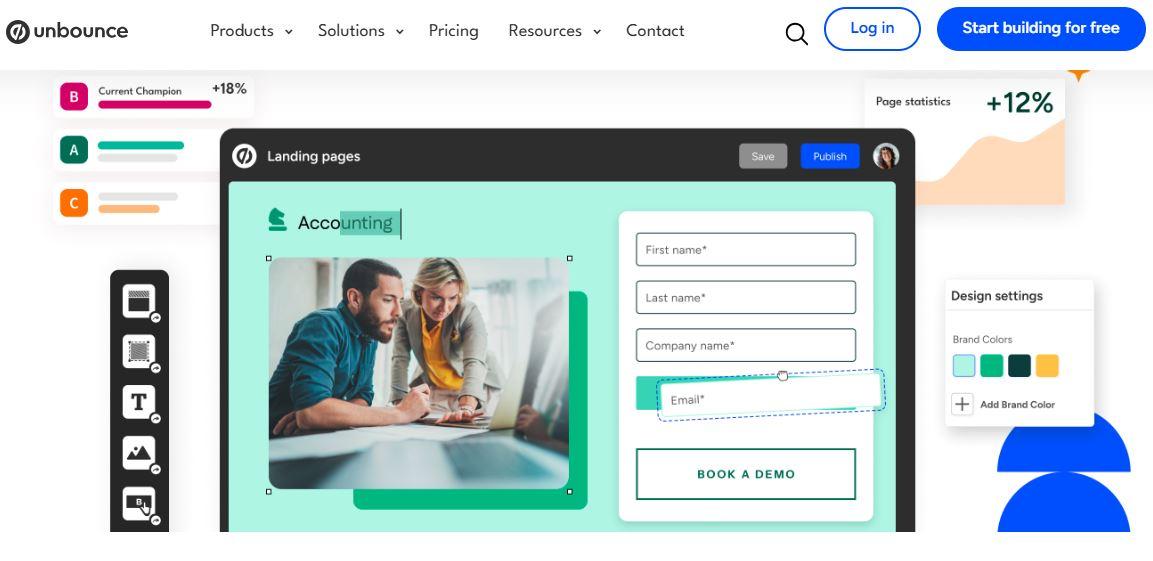1153x561 pixels.
Task: Expand the Resources dropdown menu
Action: [554, 31]
